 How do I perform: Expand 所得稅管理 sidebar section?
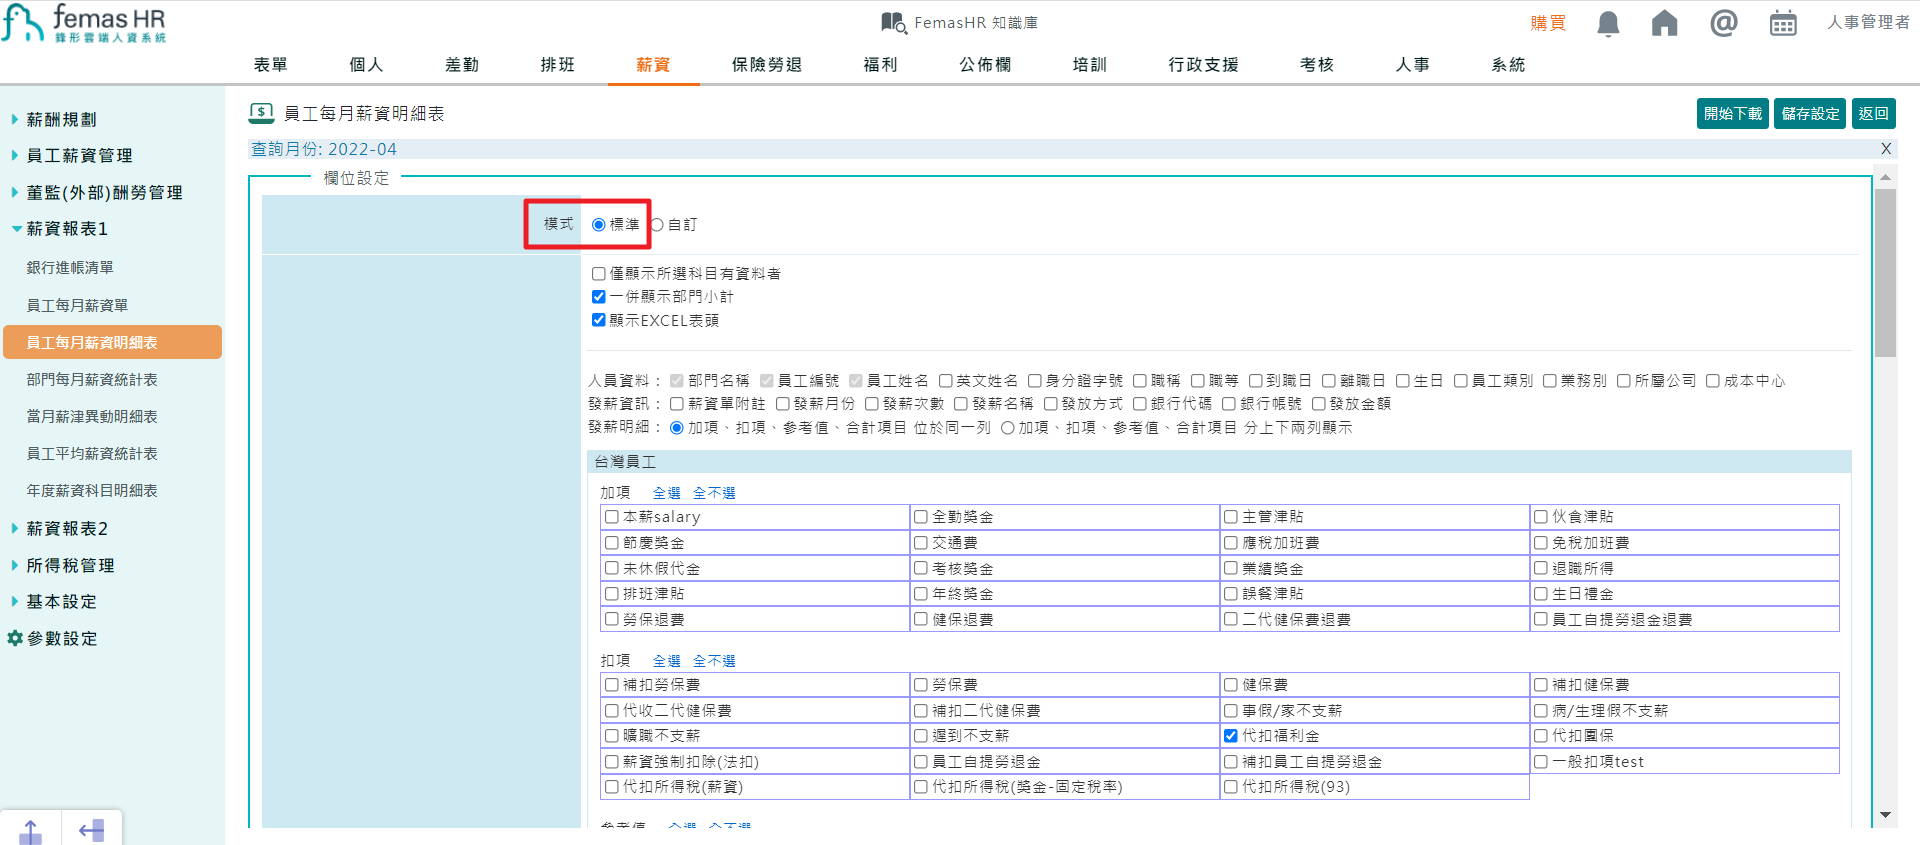[x=70, y=565]
